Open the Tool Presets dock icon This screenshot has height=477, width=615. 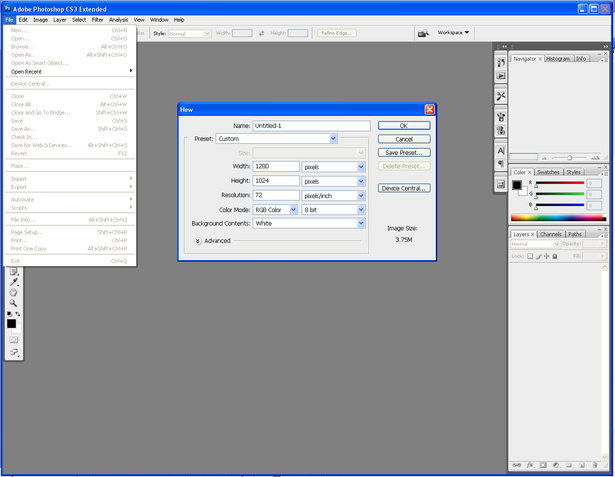501,96
